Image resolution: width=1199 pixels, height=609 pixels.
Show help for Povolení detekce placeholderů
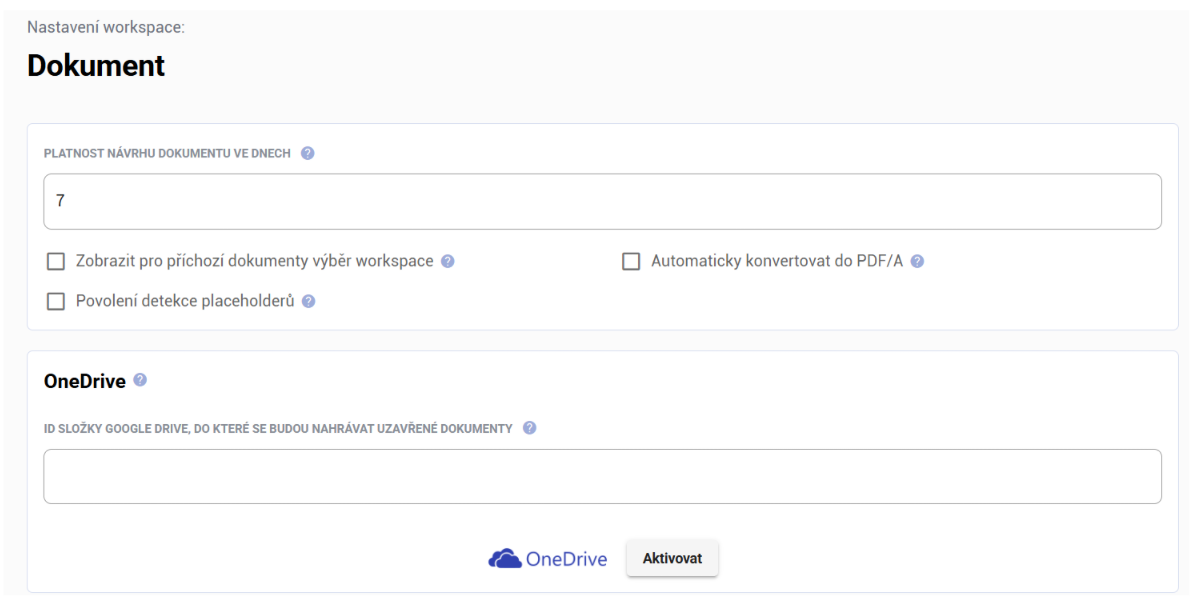point(309,301)
